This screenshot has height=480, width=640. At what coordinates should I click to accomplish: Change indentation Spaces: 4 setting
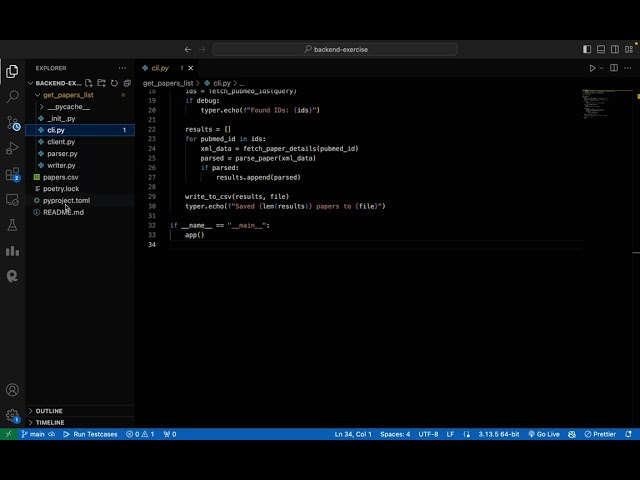pyautogui.click(x=395, y=434)
